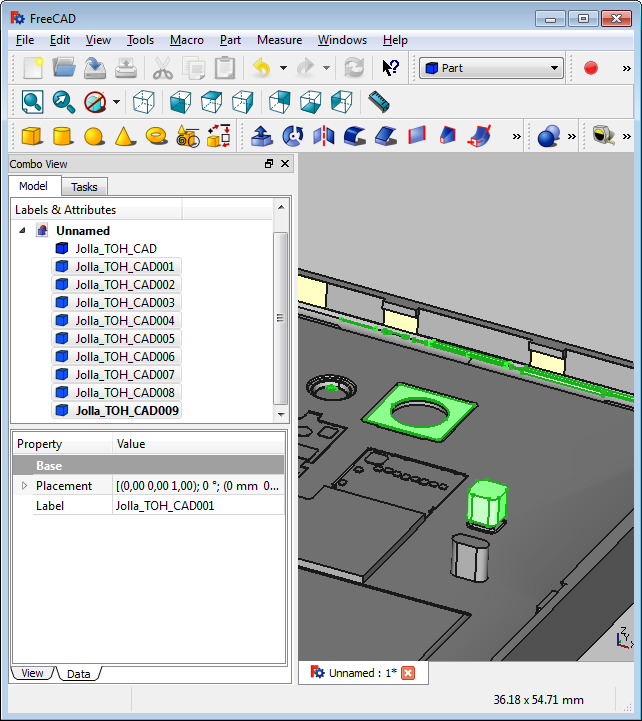Screen dimensions: 642x721
Task: Switch to the Tasks tab
Action: pyautogui.click(x=84, y=187)
